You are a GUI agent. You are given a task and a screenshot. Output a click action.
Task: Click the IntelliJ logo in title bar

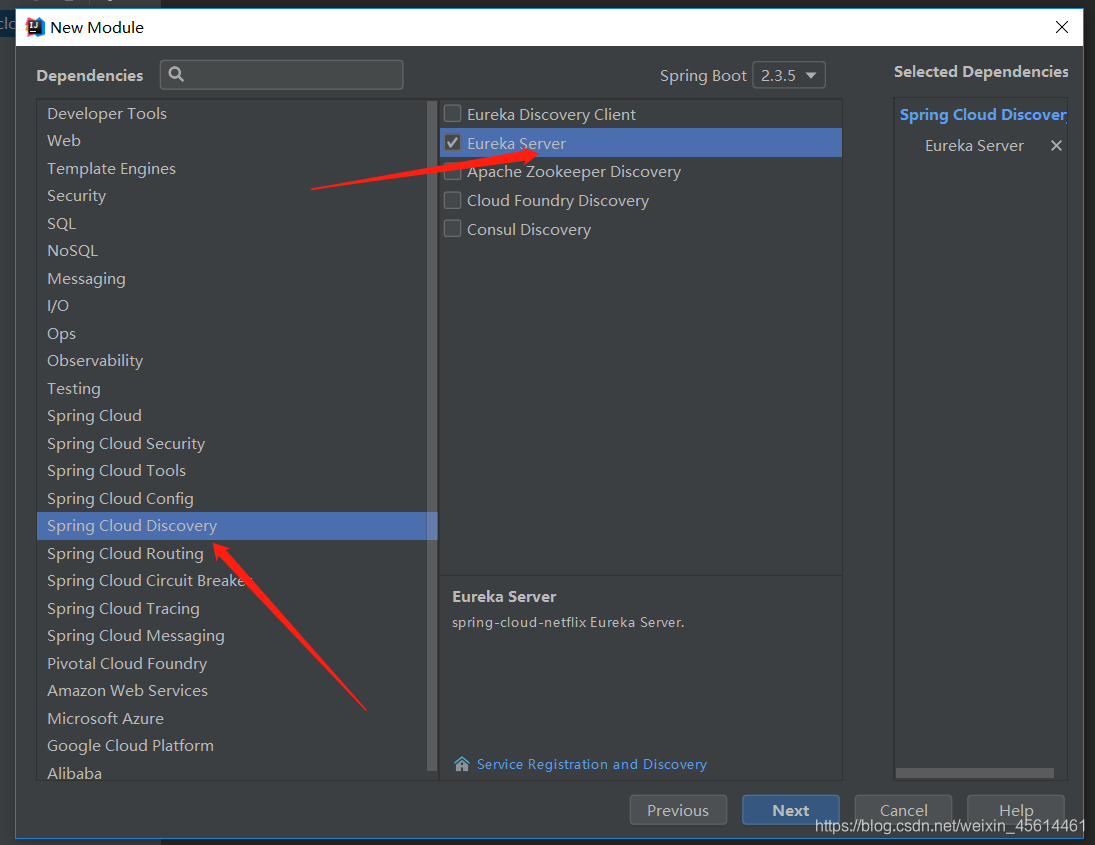[35, 27]
